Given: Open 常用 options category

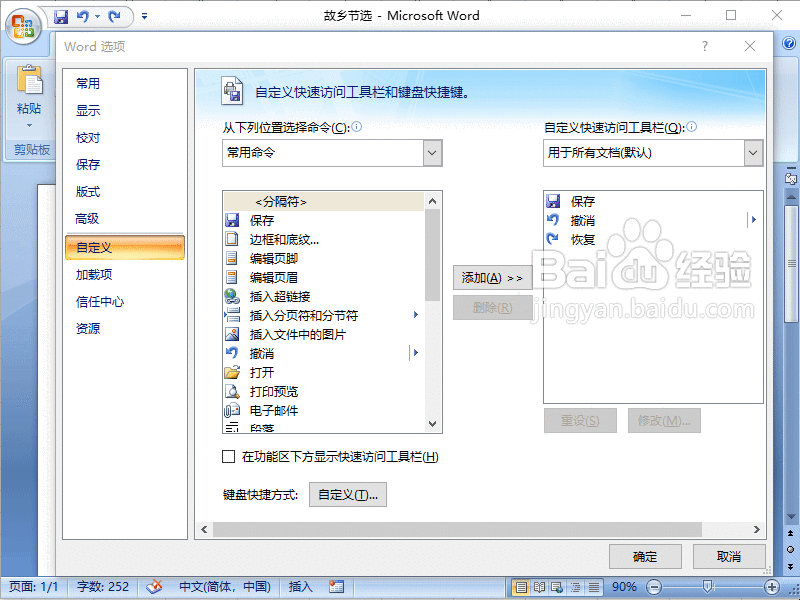Looking at the screenshot, I should click(x=124, y=83).
